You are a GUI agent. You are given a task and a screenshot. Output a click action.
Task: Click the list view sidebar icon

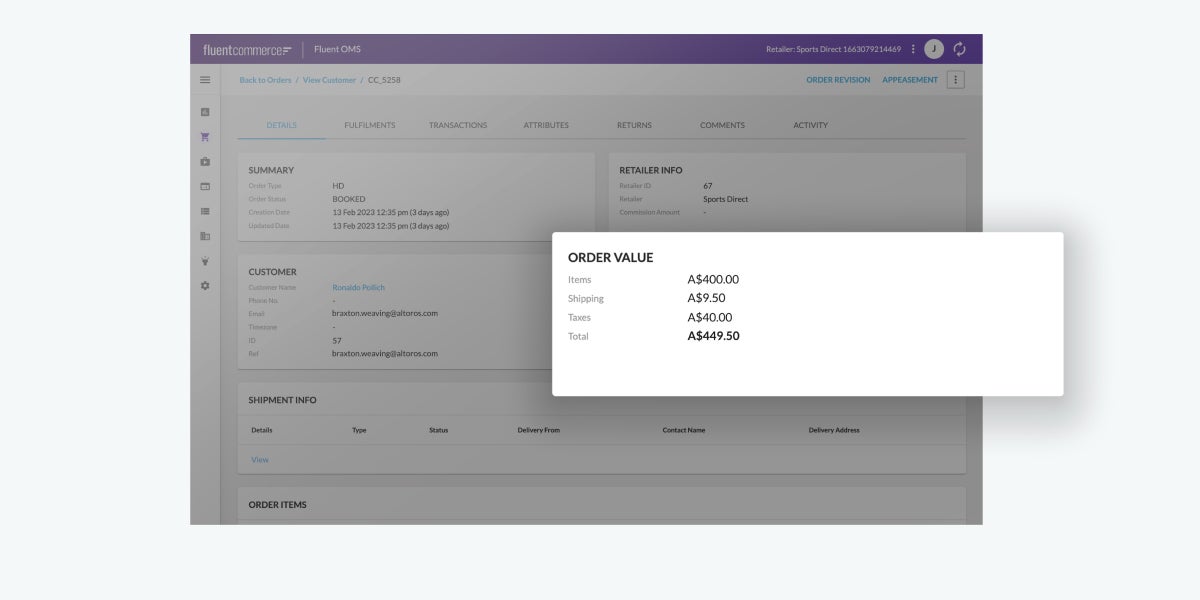tap(205, 211)
